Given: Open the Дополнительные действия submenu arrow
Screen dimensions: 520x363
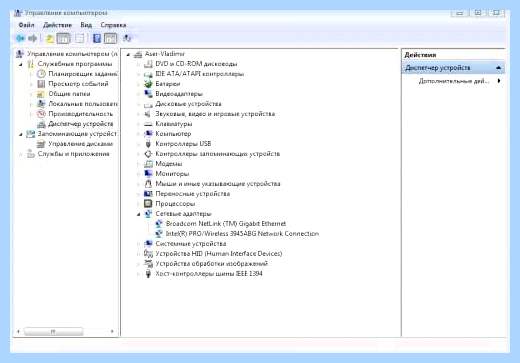Looking at the screenshot, I should [x=499, y=81].
